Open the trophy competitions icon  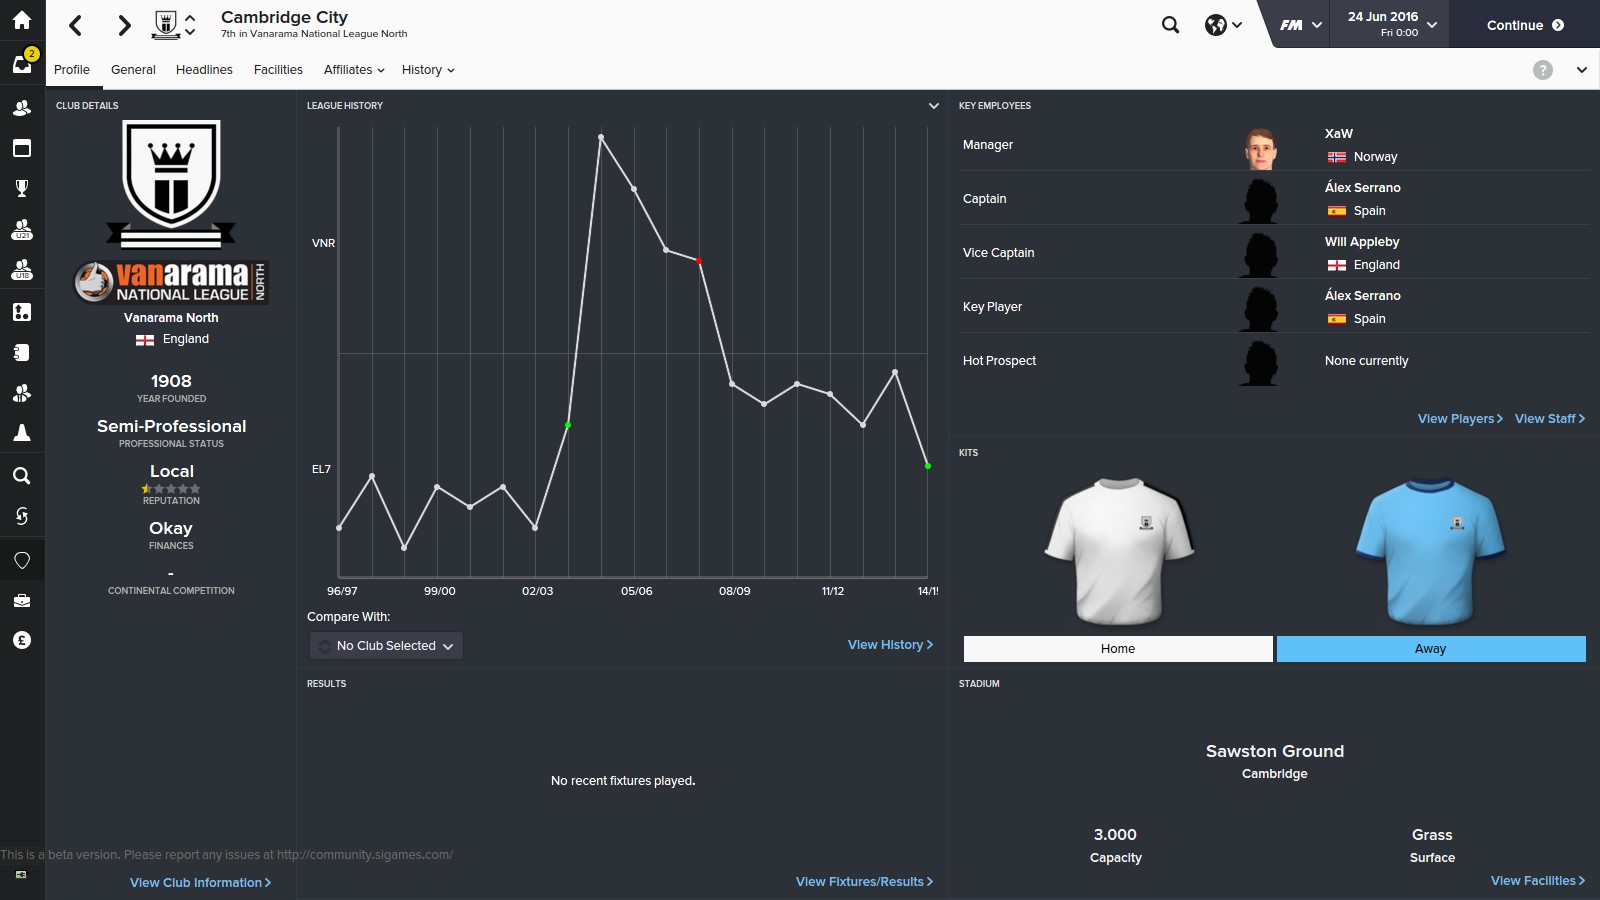click(22, 188)
